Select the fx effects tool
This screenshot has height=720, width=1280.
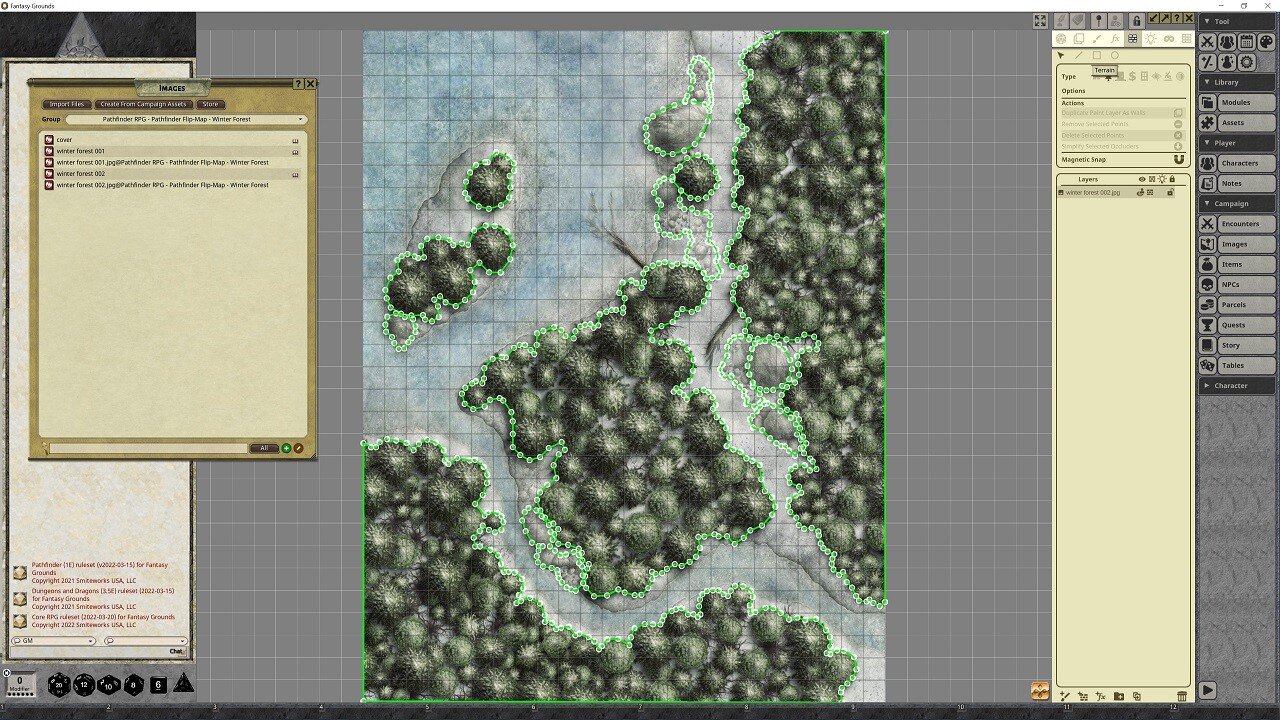1115,38
